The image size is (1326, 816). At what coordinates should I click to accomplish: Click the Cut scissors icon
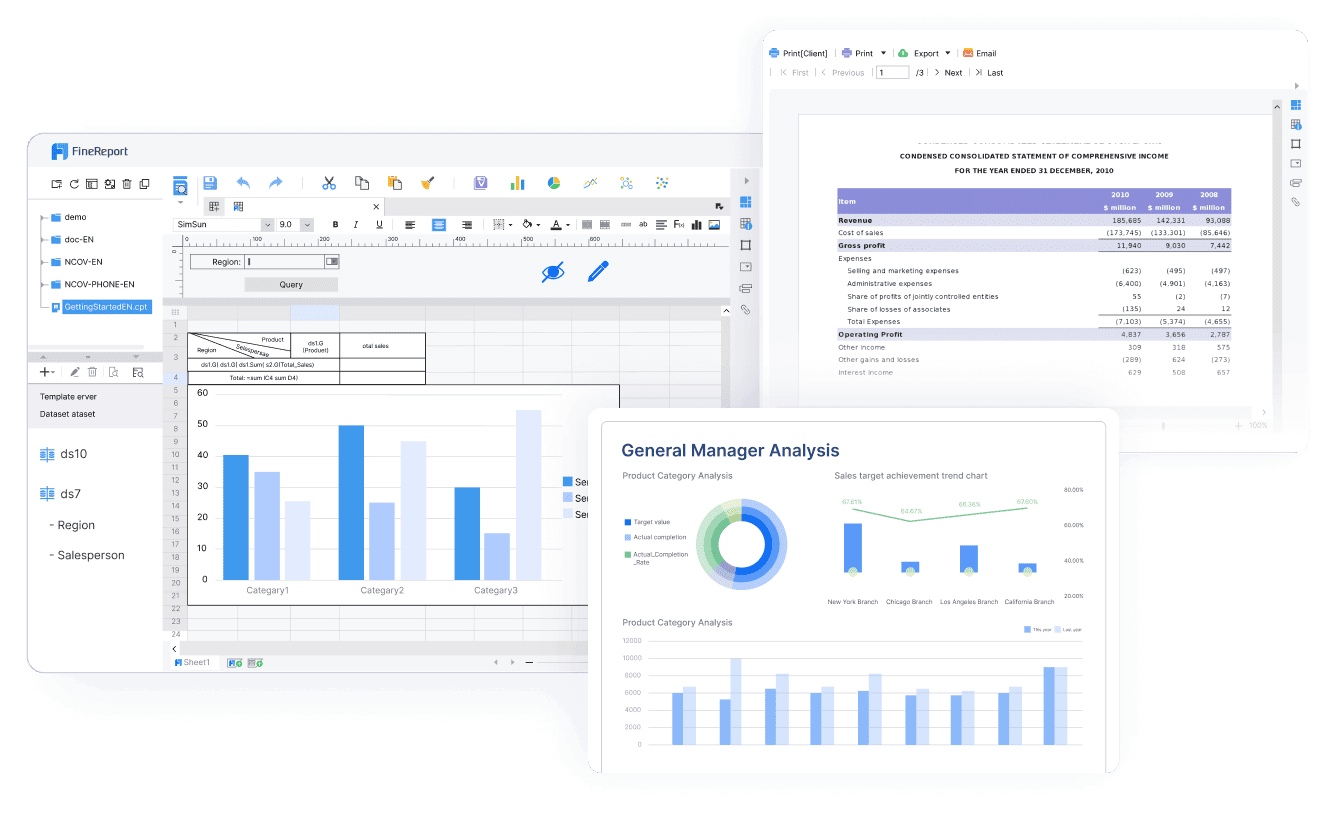(328, 183)
